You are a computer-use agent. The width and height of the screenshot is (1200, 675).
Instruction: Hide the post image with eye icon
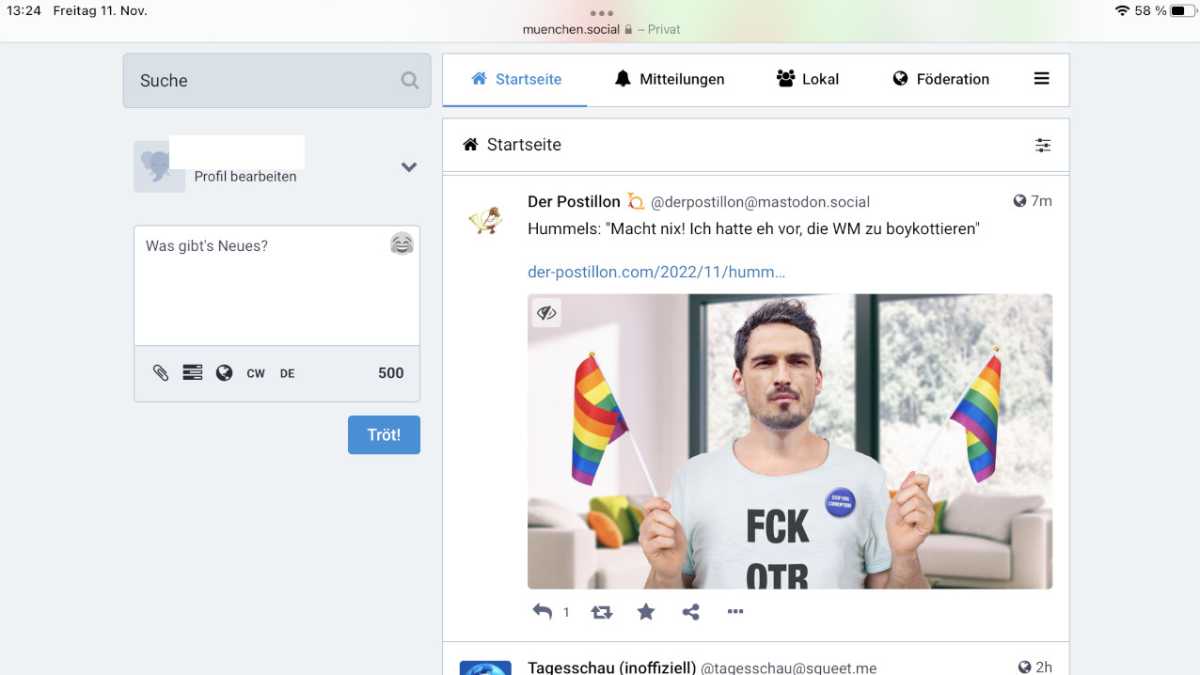coord(545,313)
